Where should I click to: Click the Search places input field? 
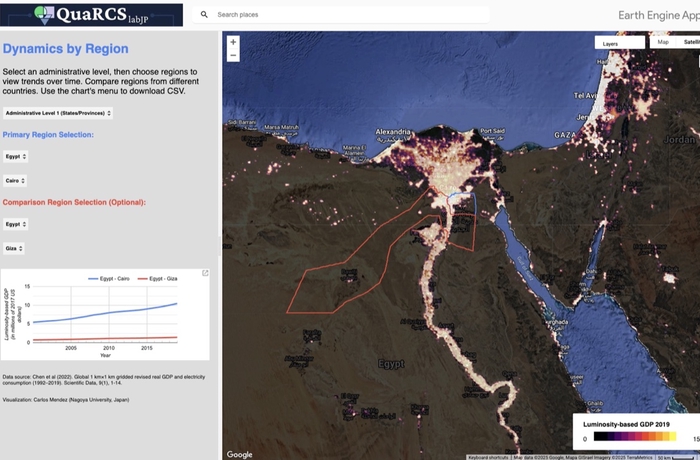tap(350, 15)
